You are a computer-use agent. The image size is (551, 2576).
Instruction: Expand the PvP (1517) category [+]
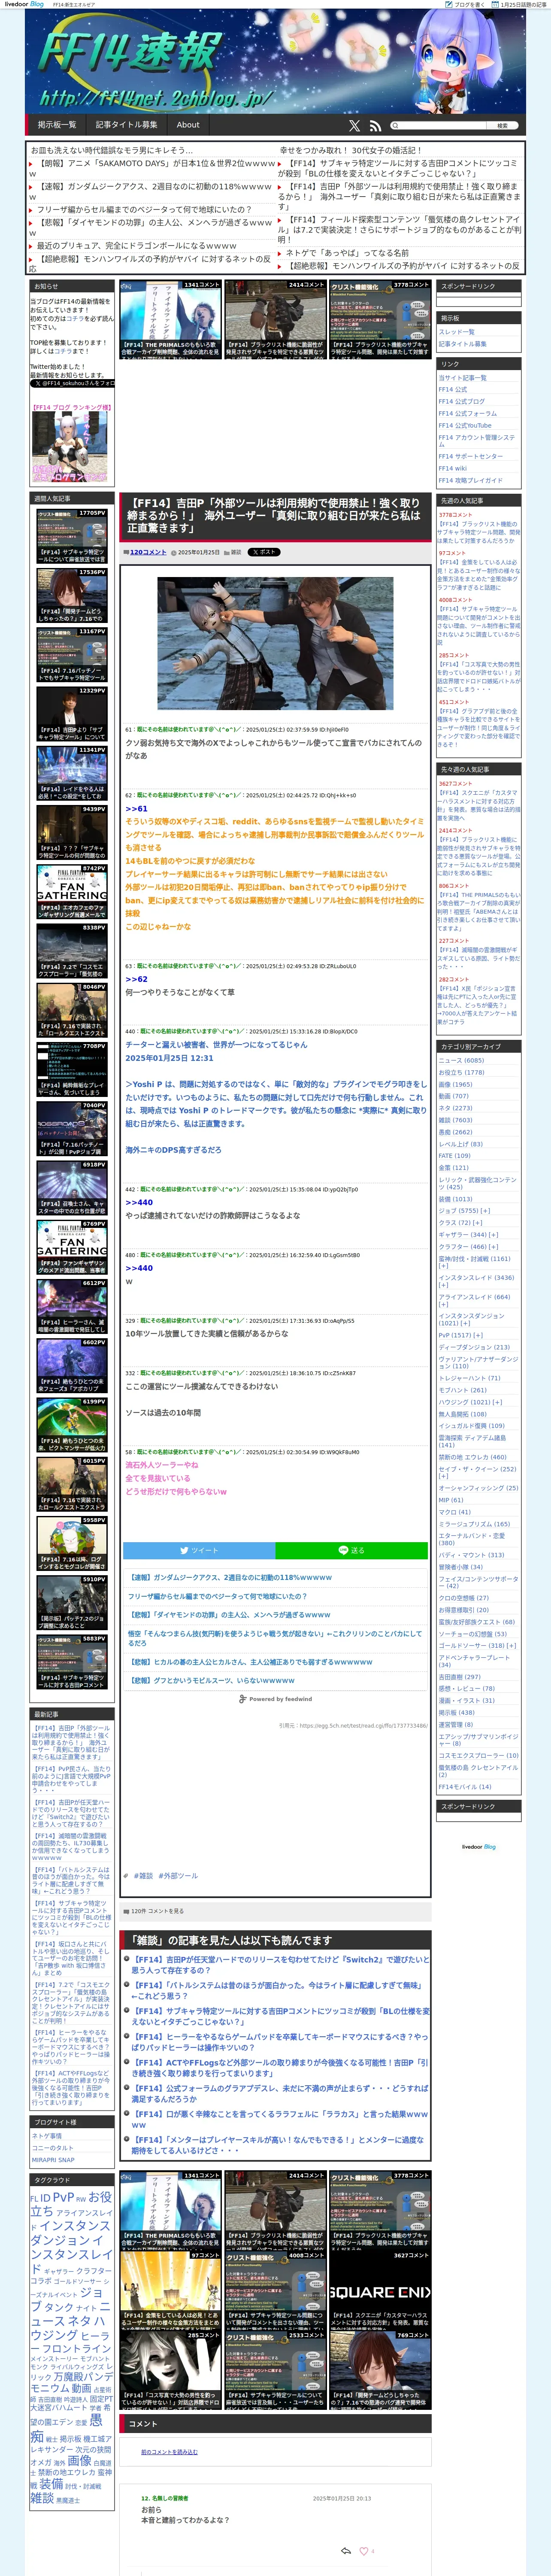[478, 1335]
